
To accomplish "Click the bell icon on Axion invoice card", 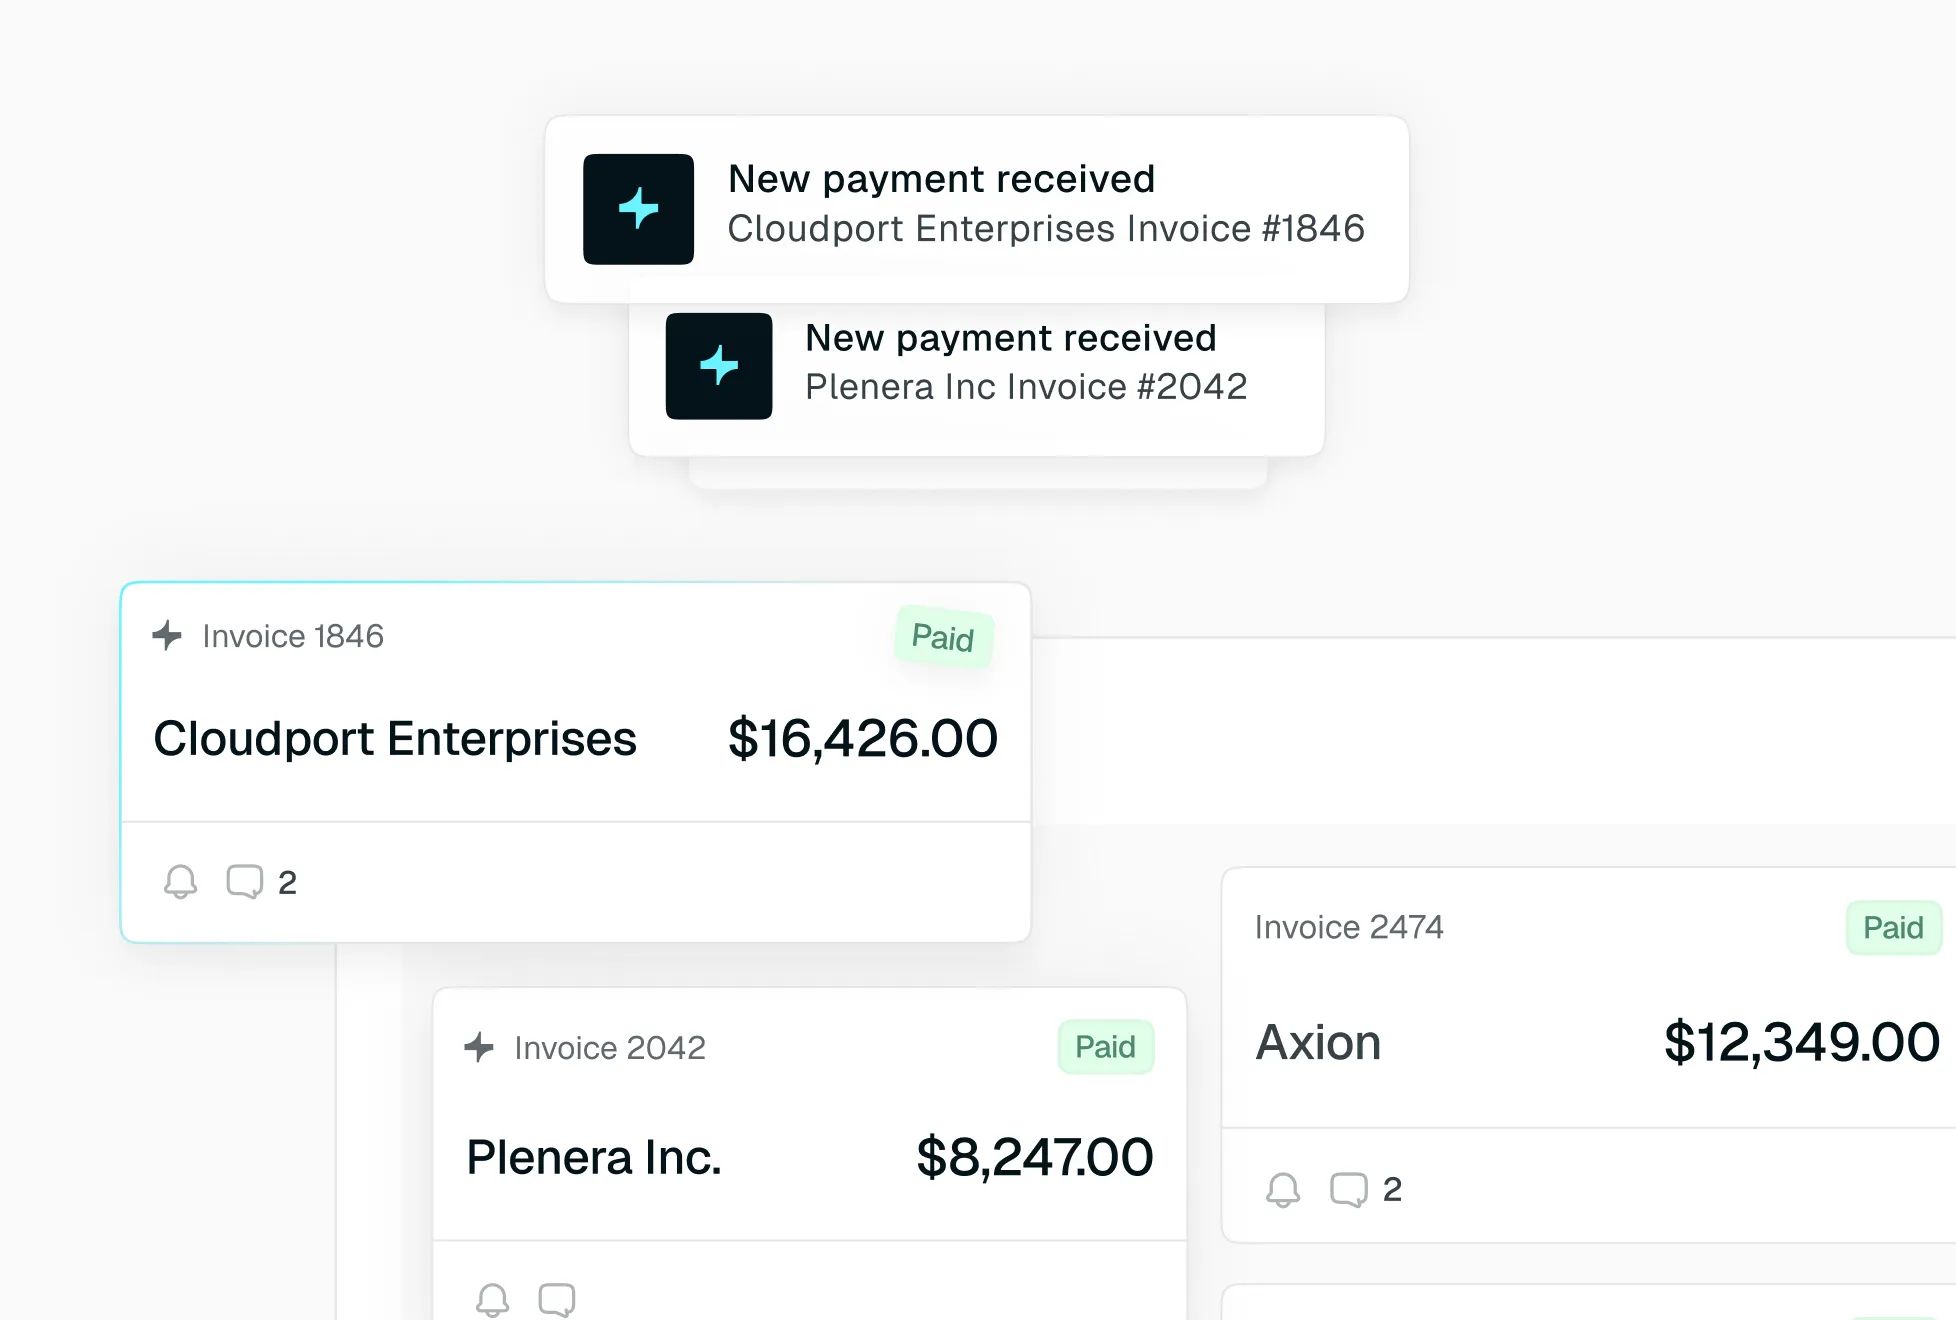I will [x=1283, y=1190].
